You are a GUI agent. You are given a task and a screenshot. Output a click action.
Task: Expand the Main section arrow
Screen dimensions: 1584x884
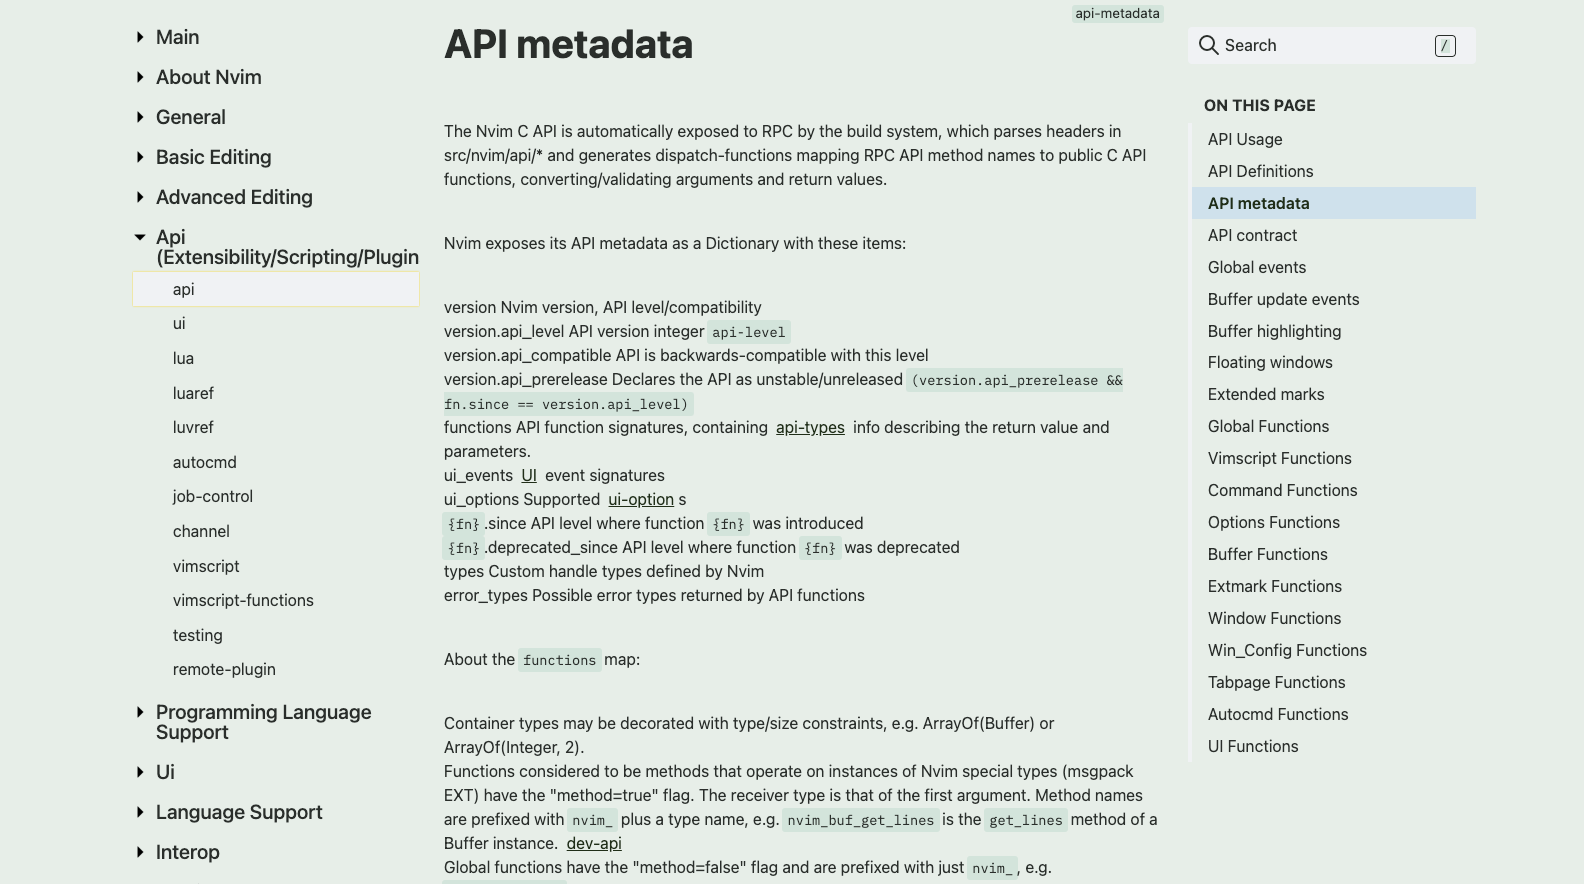pyautogui.click(x=140, y=37)
